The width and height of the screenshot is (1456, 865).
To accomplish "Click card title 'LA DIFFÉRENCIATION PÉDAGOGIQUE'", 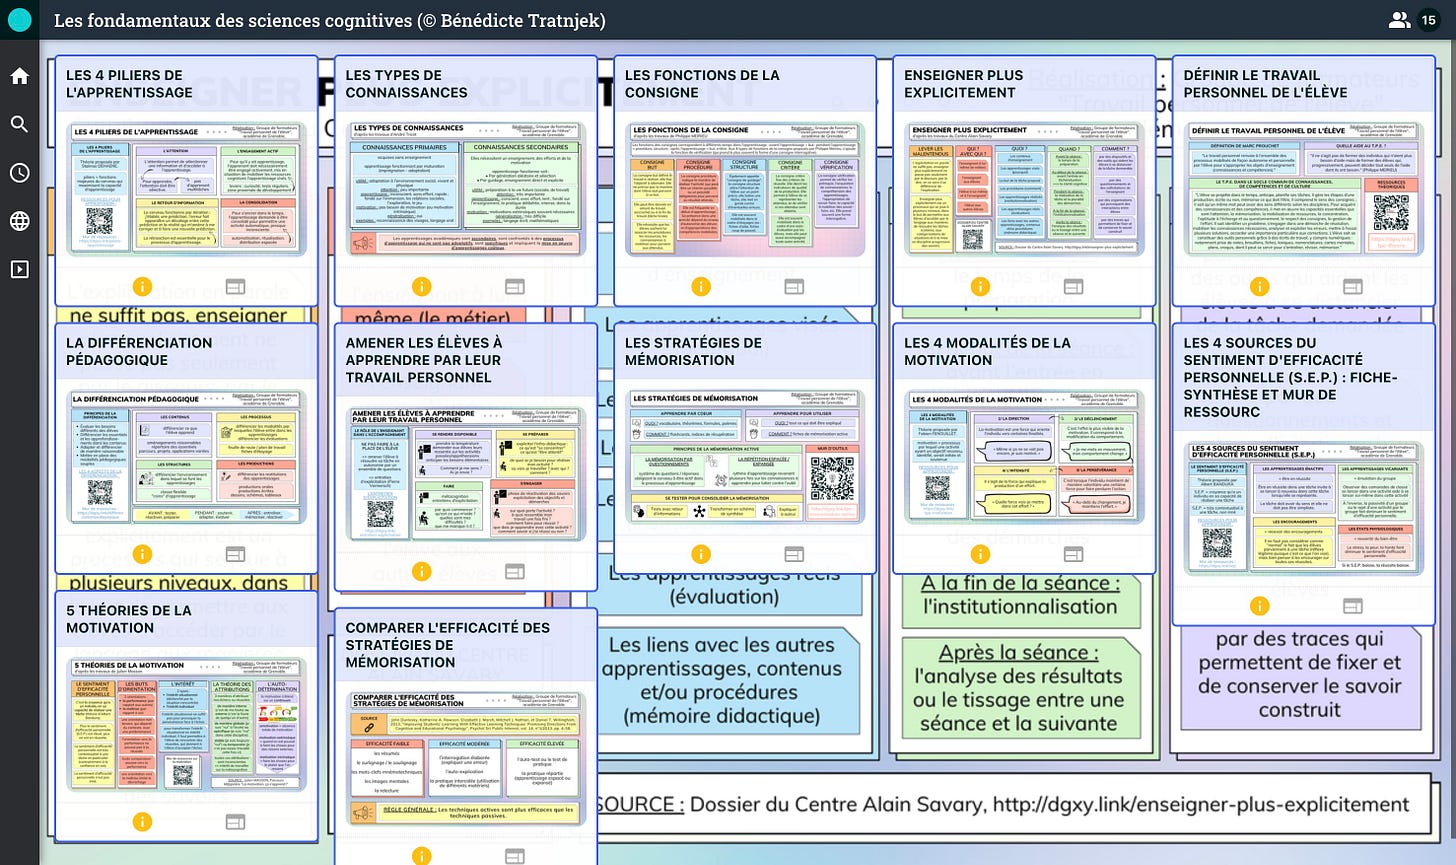I will point(139,351).
